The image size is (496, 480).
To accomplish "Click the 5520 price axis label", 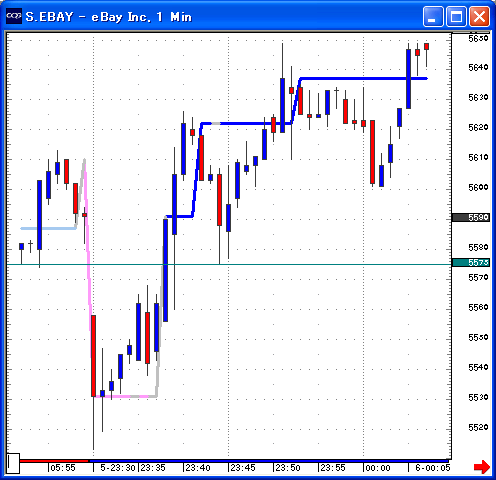I will [x=478, y=428].
